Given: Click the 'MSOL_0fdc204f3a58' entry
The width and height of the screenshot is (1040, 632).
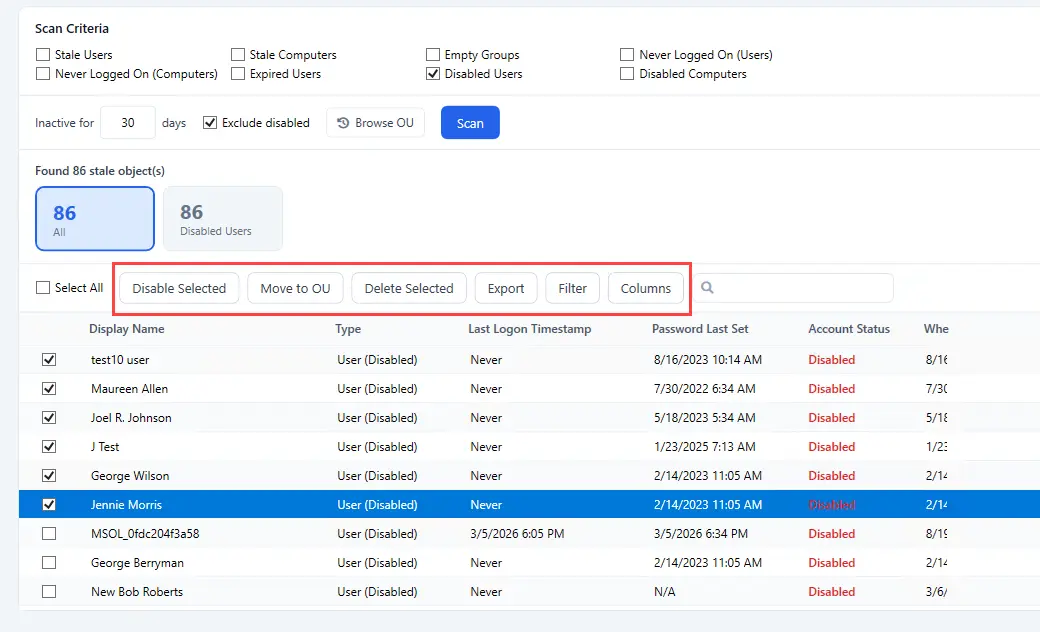Looking at the screenshot, I should click(x=145, y=533).
